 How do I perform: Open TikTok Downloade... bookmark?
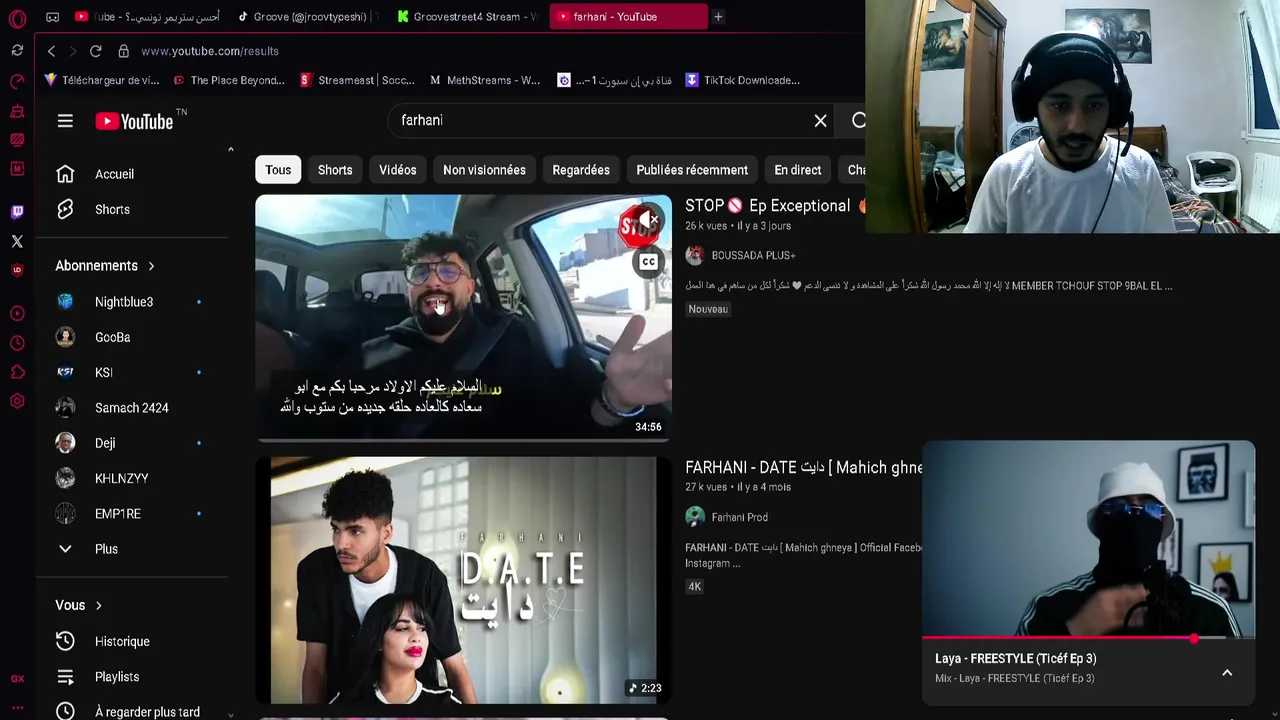(x=742, y=80)
